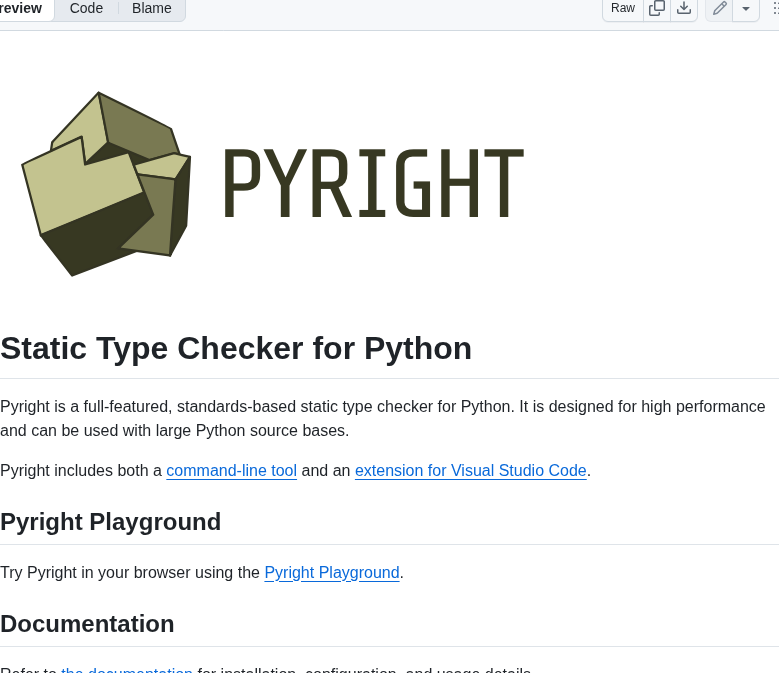779x673 pixels.
Task: Open the documentation link
Action: (127, 670)
